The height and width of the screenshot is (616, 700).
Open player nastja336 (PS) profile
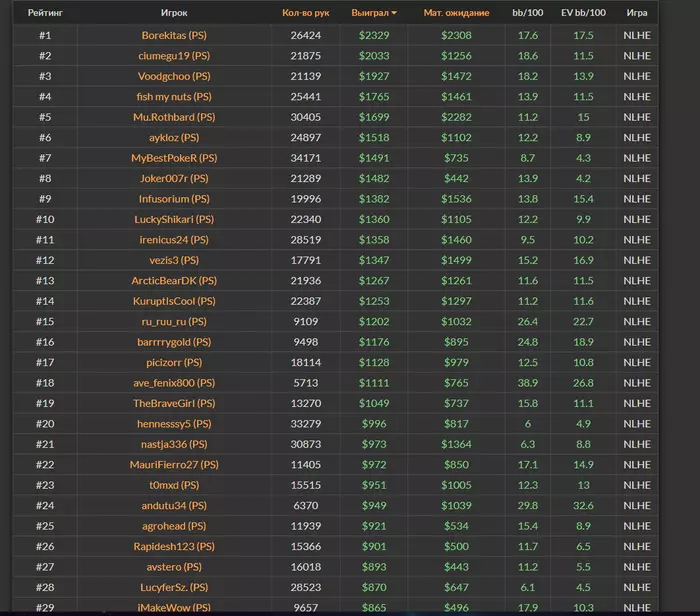coord(174,444)
